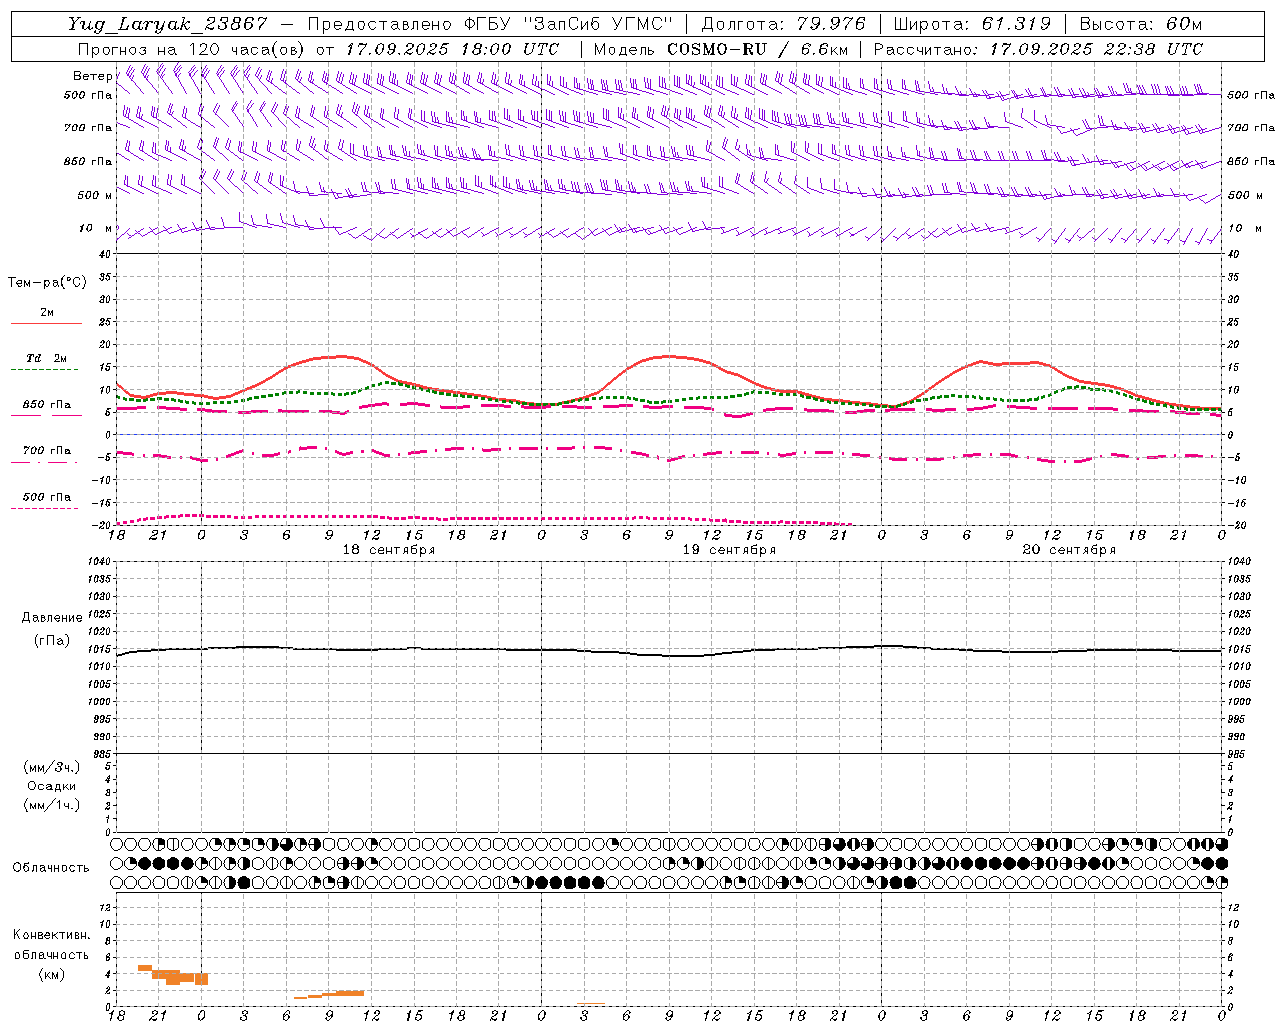Click 500 гПа temperature legend entry
This screenshot has width=1280, height=1024.
pos(46,497)
